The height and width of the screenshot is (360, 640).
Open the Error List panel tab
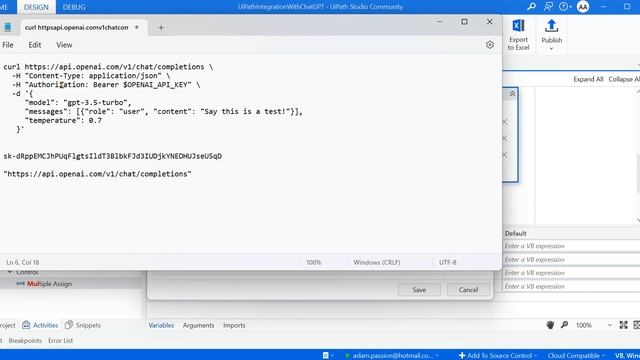coord(60,340)
